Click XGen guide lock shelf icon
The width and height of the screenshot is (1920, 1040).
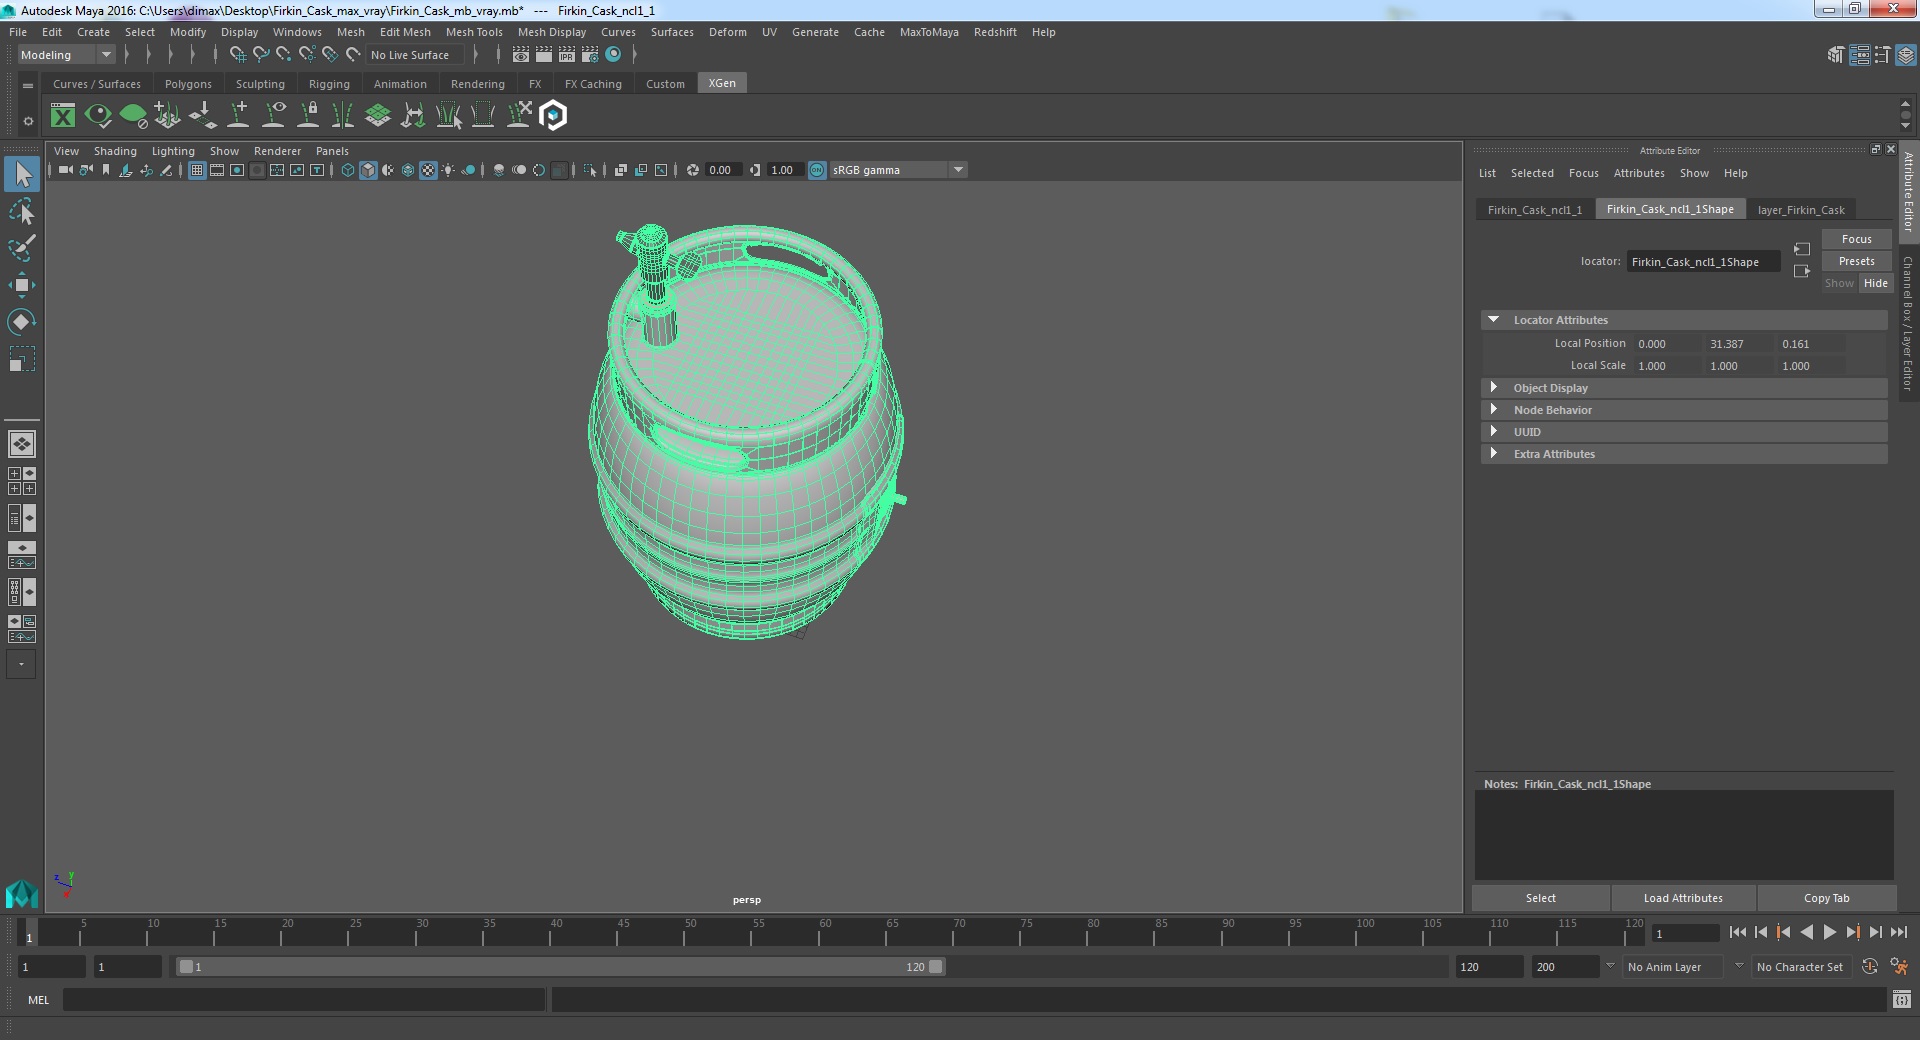(309, 116)
